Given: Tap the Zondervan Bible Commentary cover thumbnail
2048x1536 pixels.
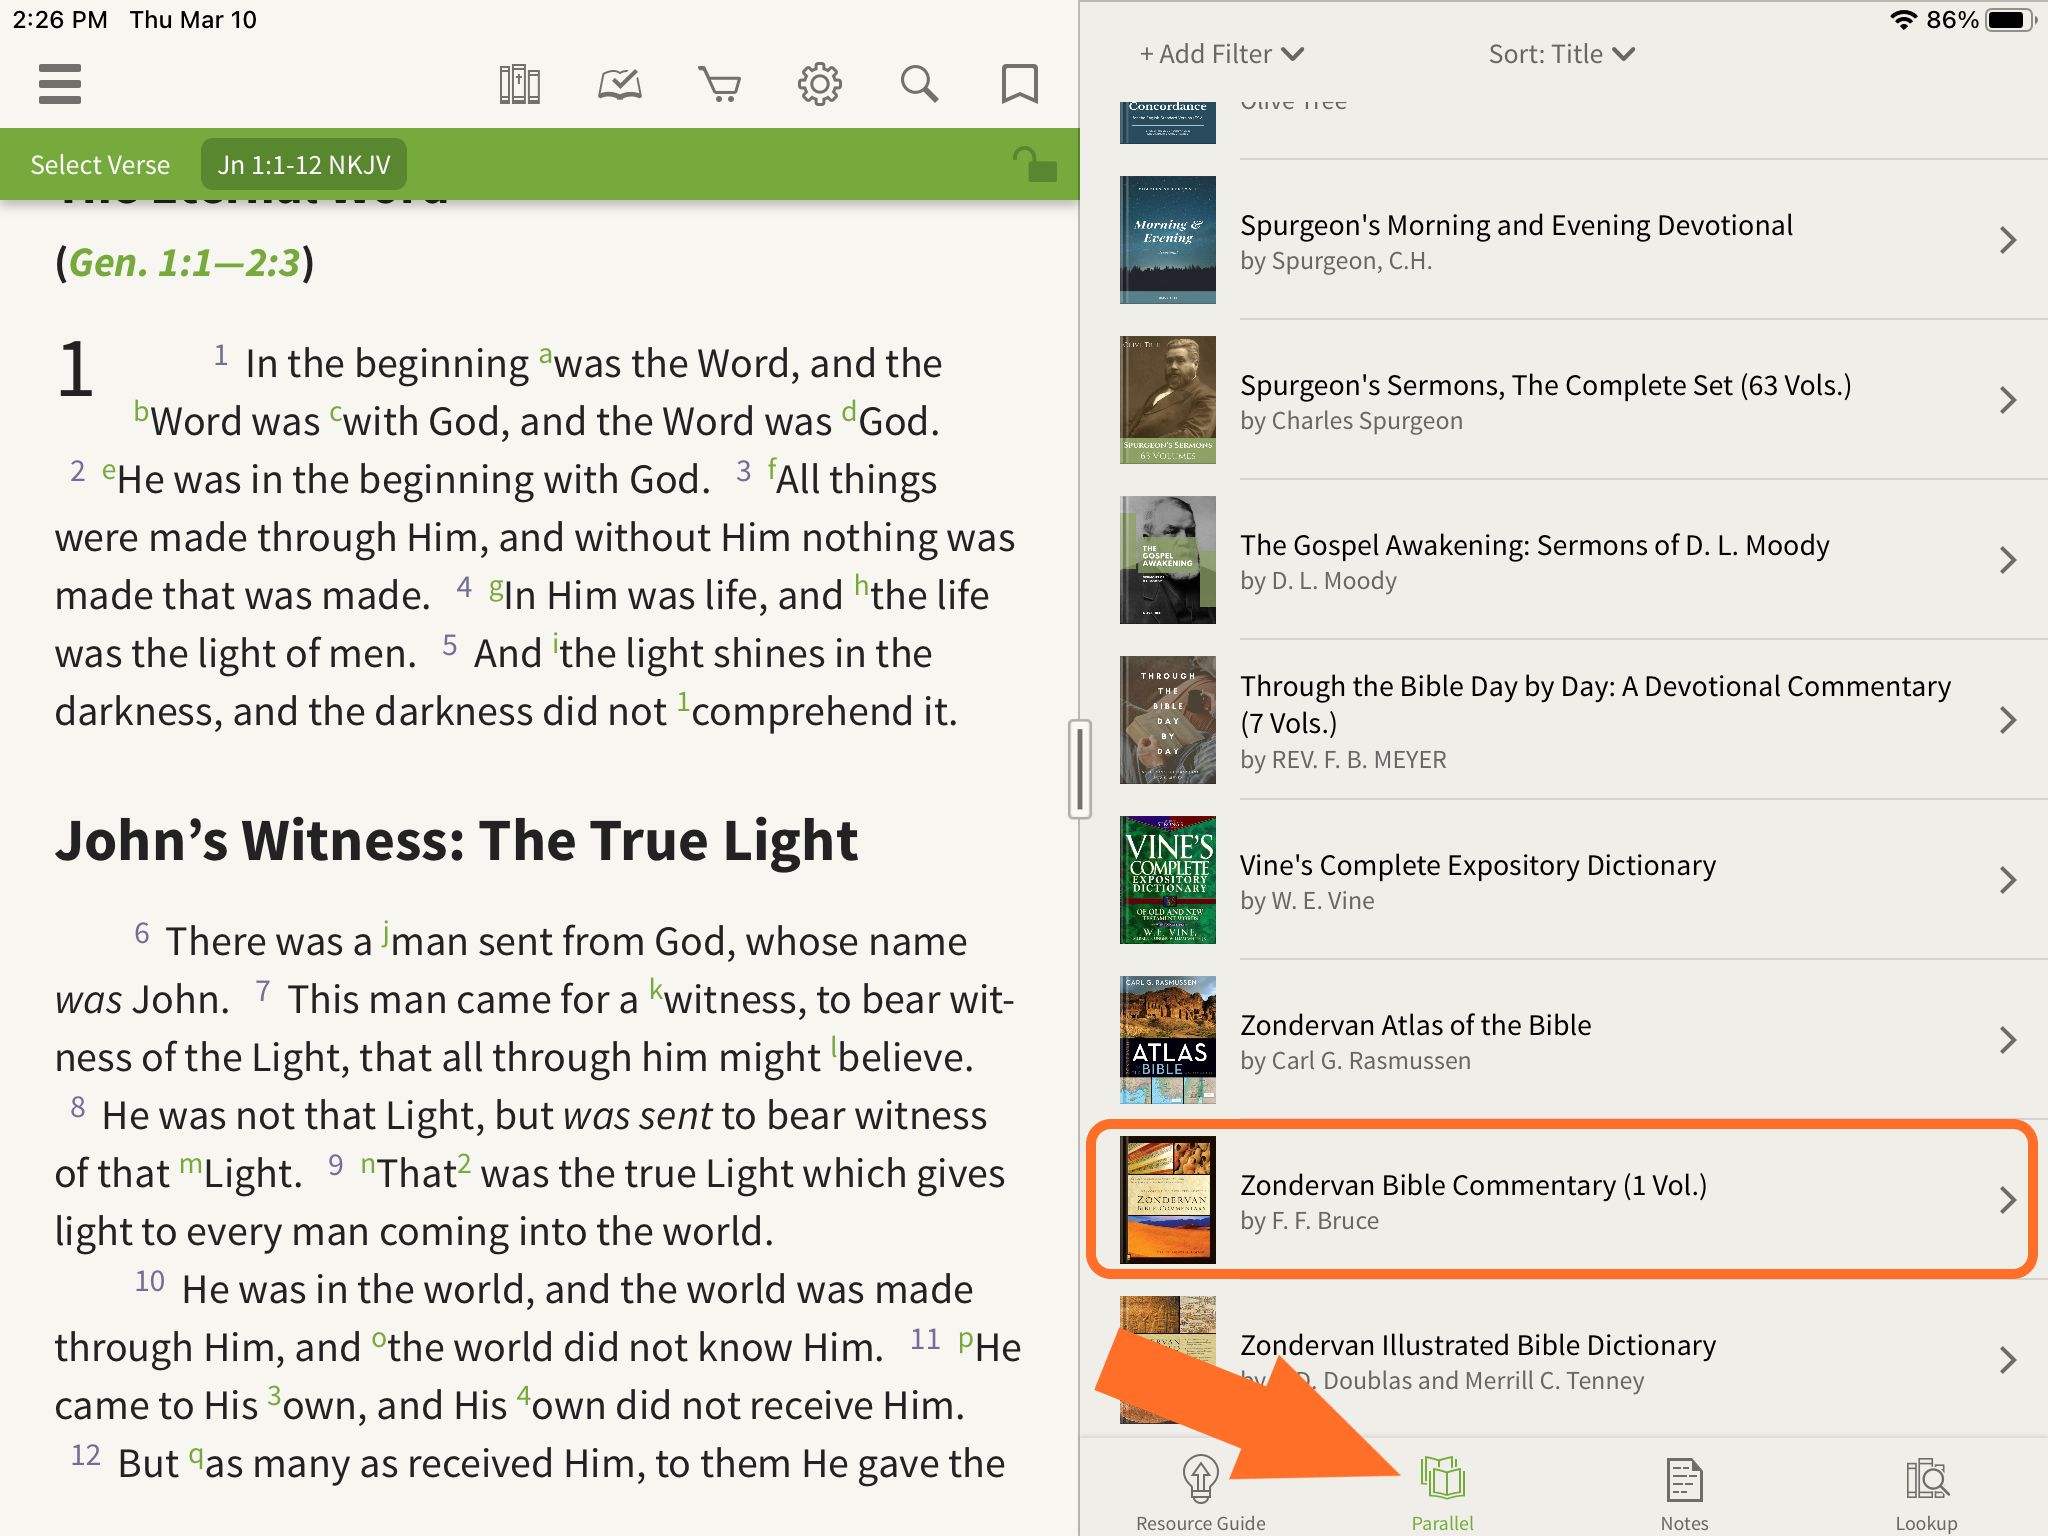Looking at the screenshot, I should [x=1168, y=1200].
